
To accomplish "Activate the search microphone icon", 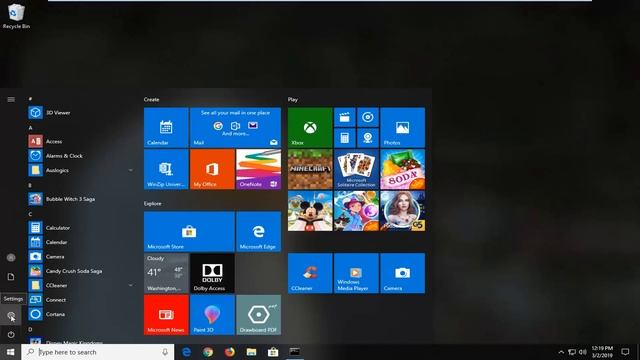I will pyautogui.click(x=165, y=352).
